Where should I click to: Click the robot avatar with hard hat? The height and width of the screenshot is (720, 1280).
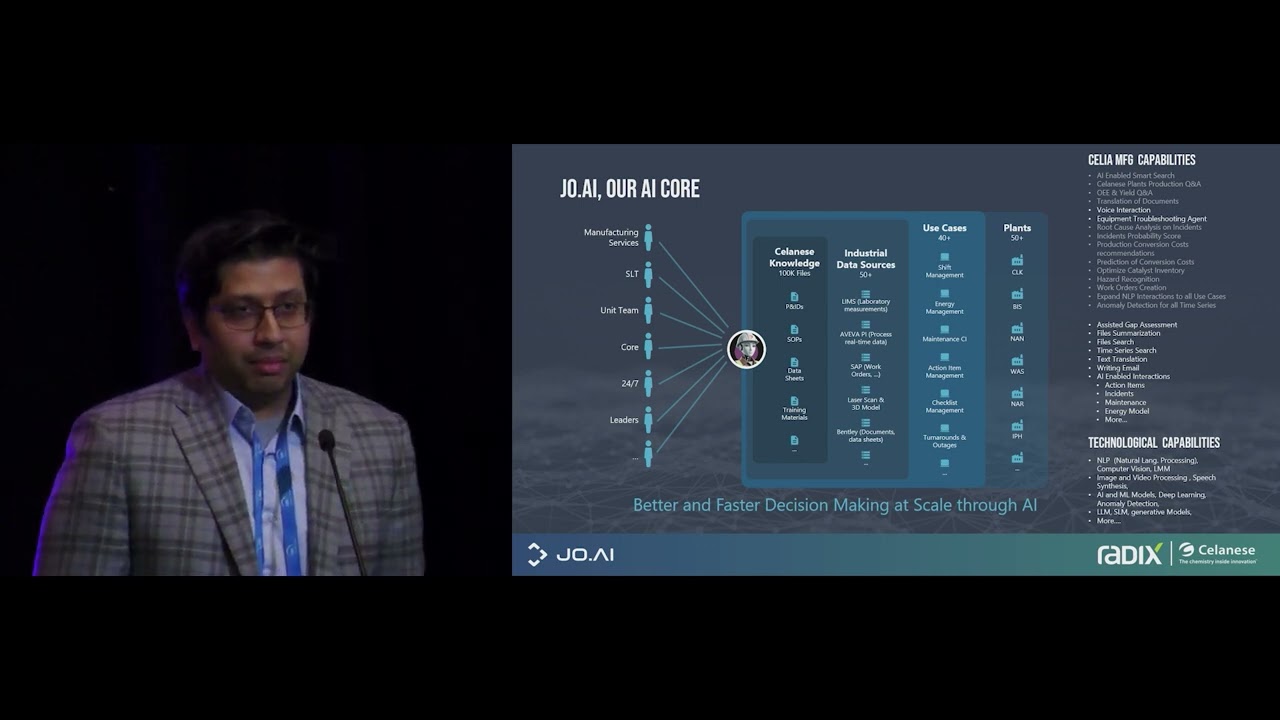746,349
